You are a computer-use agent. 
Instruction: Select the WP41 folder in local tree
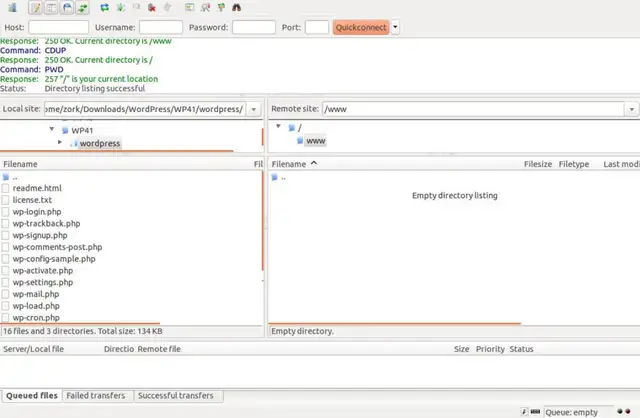pos(82,131)
